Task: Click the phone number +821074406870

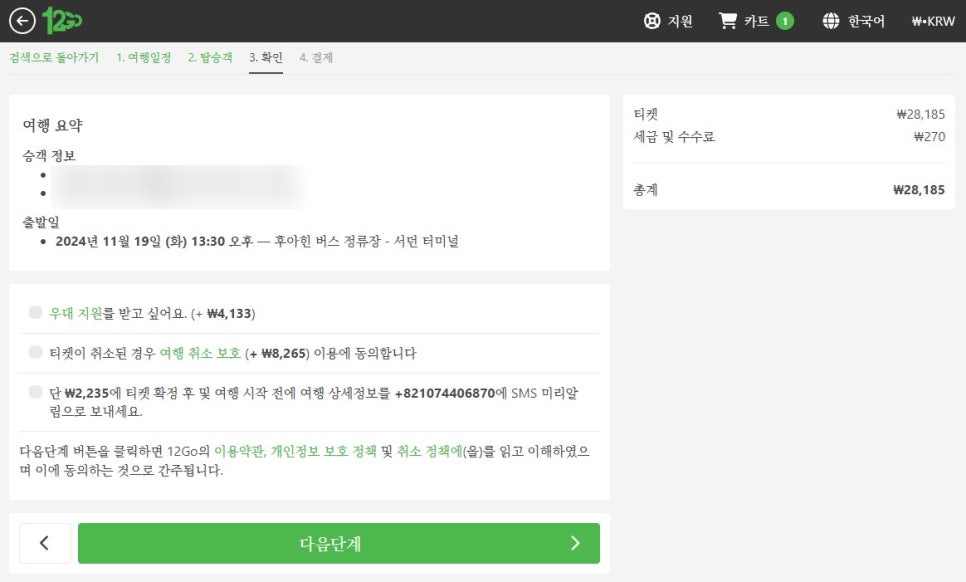Action: tap(445, 393)
